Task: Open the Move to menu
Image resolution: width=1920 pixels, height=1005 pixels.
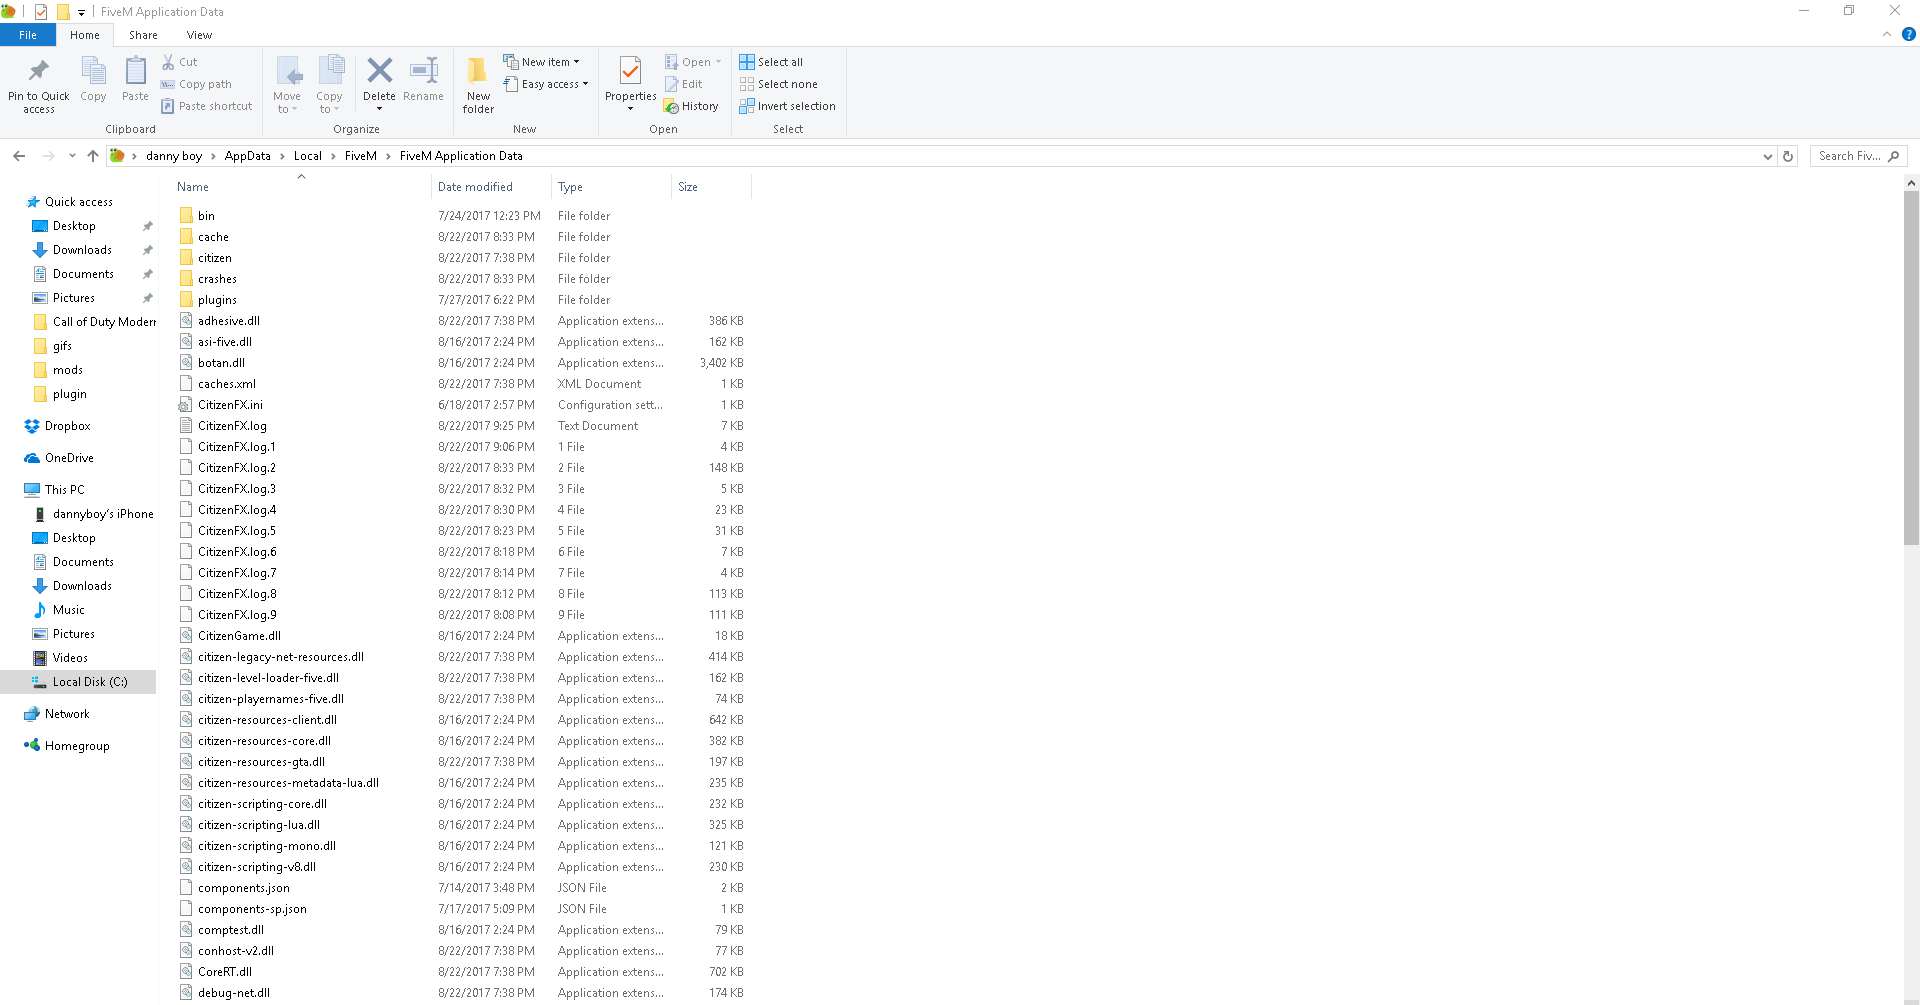Action: [x=287, y=85]
